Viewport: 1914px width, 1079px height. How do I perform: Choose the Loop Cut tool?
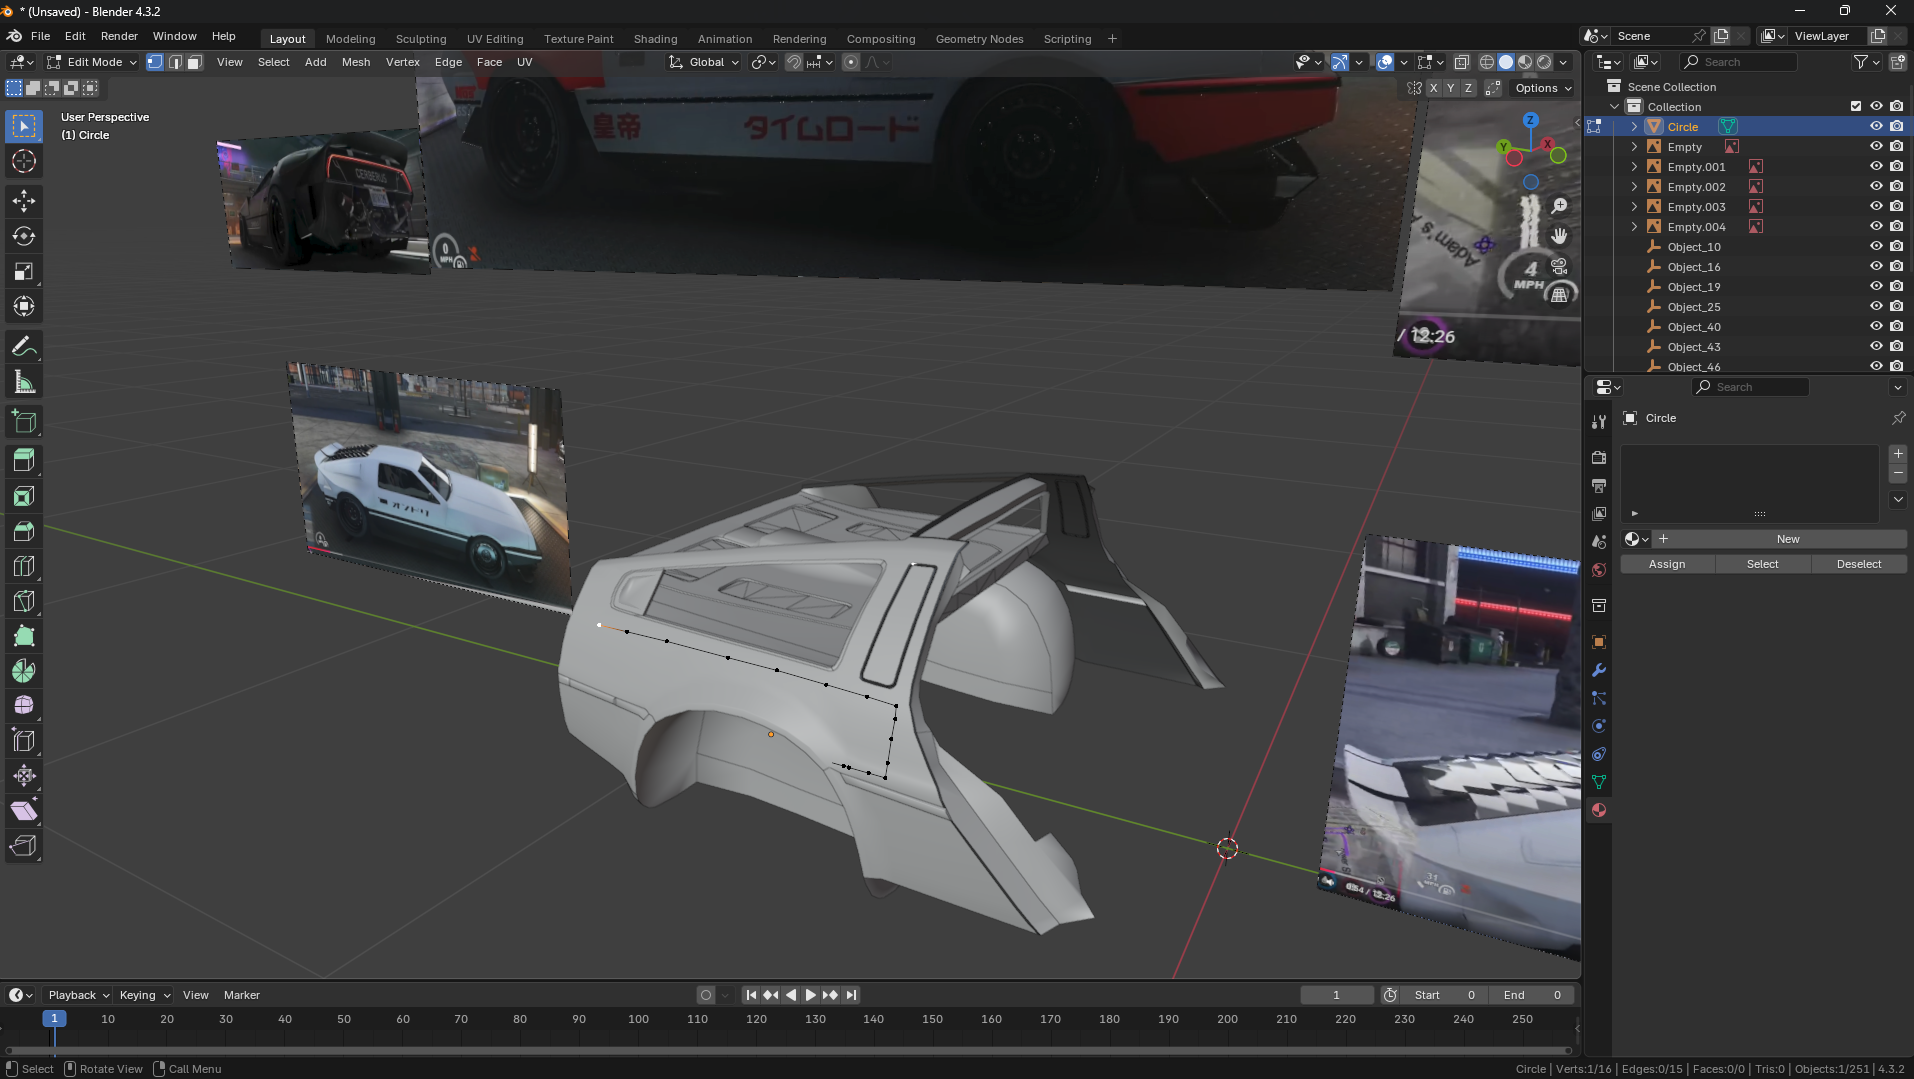24,566
